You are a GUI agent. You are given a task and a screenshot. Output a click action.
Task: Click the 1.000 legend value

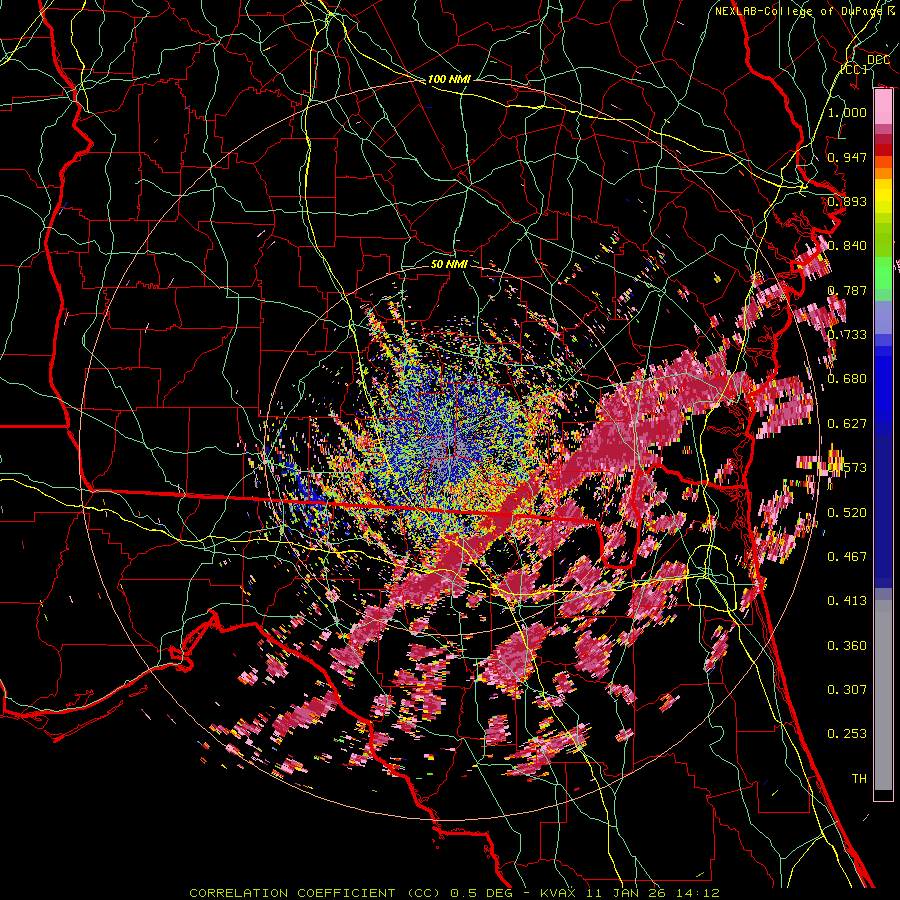click(x=847, y=112)
